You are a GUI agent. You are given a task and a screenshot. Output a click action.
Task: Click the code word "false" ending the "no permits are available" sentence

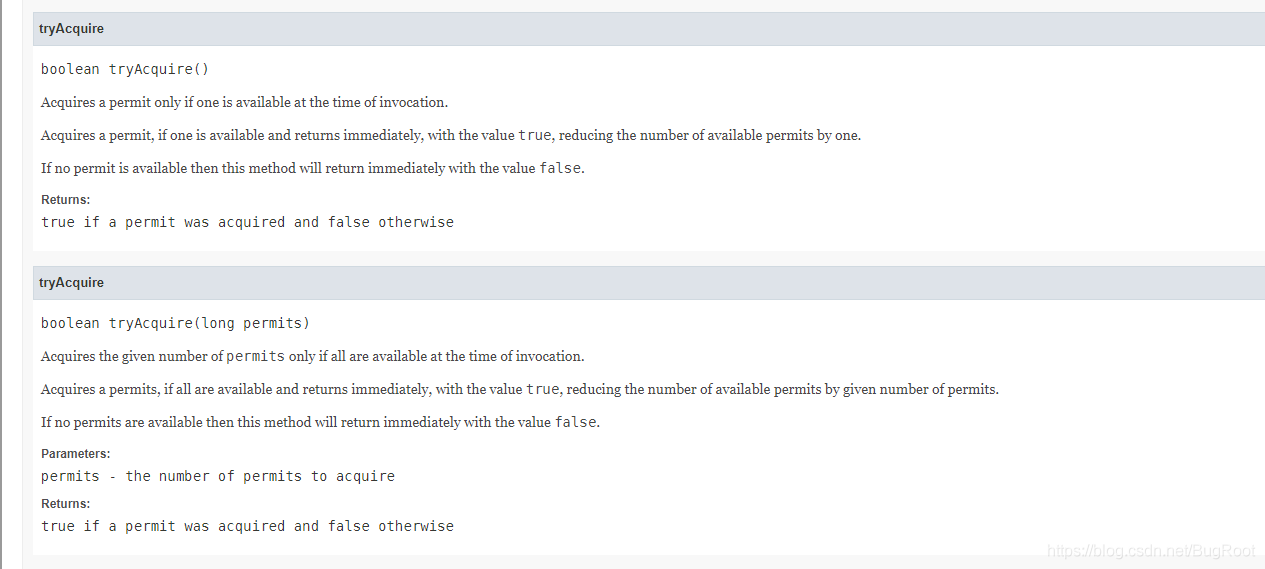pos(576,422)
